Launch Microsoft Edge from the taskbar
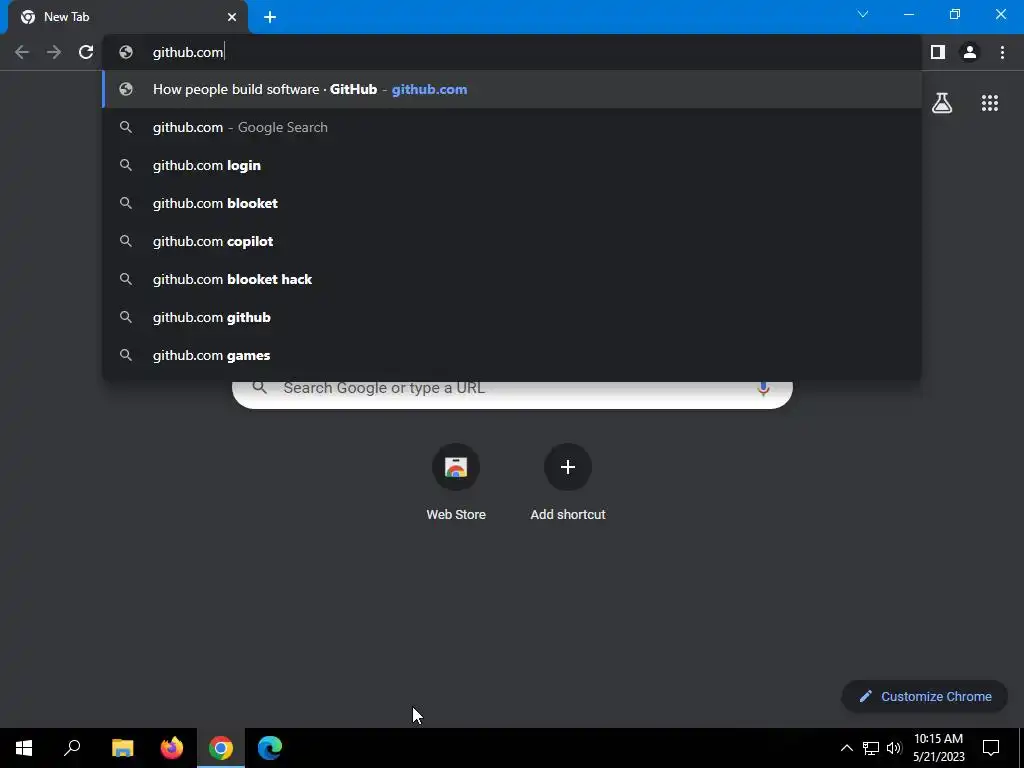The height and width of the screenshot is (768, 1024). click(270, 748)
